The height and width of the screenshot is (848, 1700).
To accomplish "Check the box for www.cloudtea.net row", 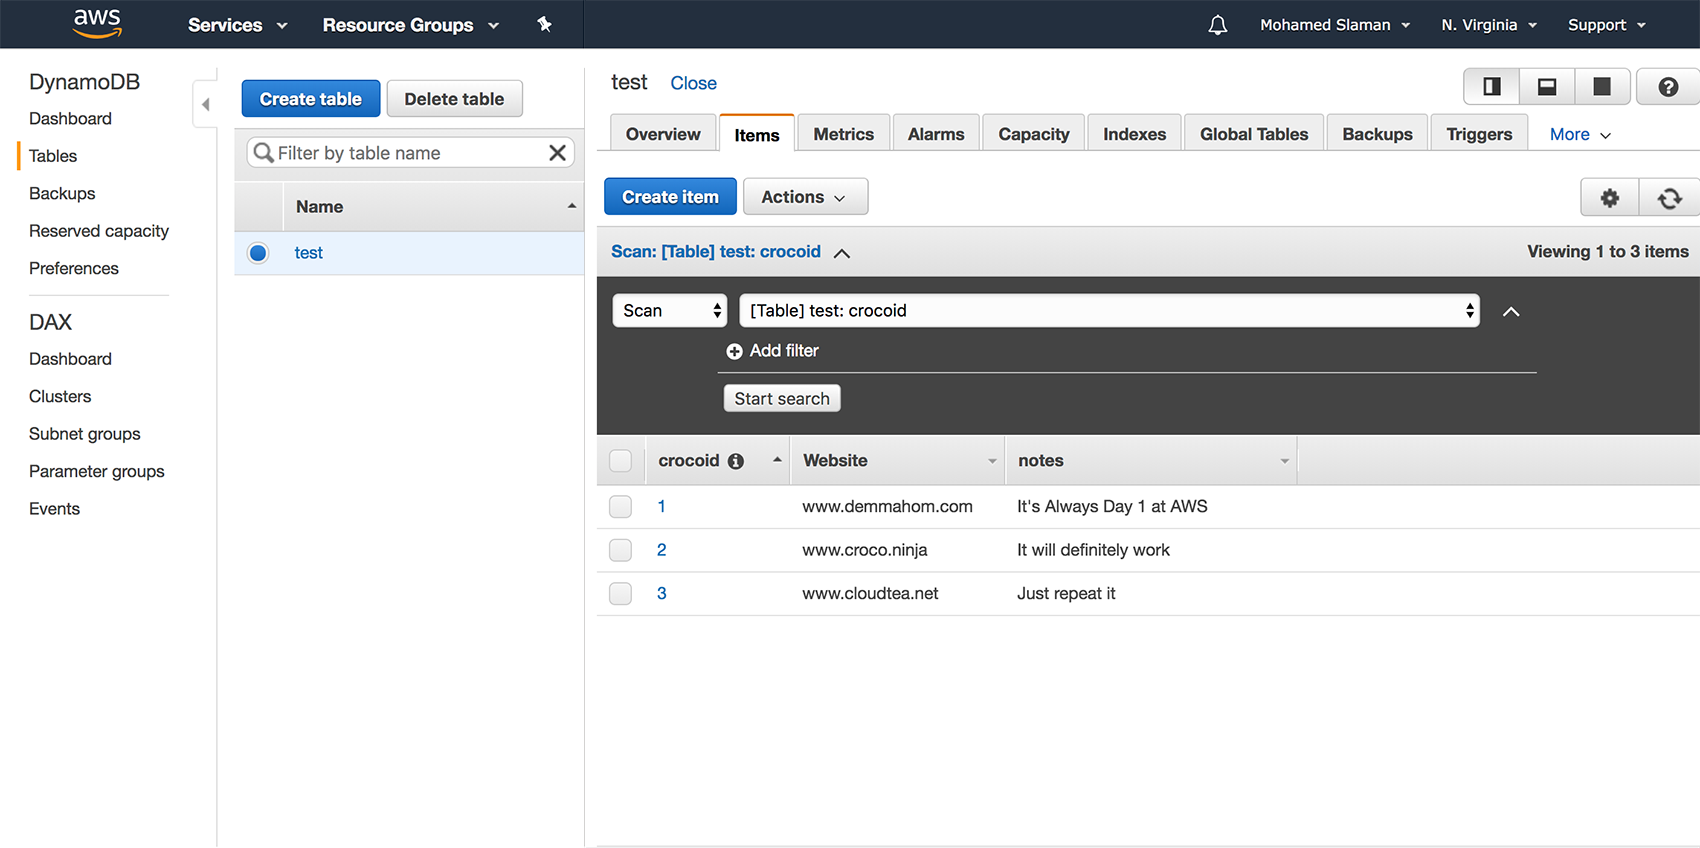I will (620, 594).
